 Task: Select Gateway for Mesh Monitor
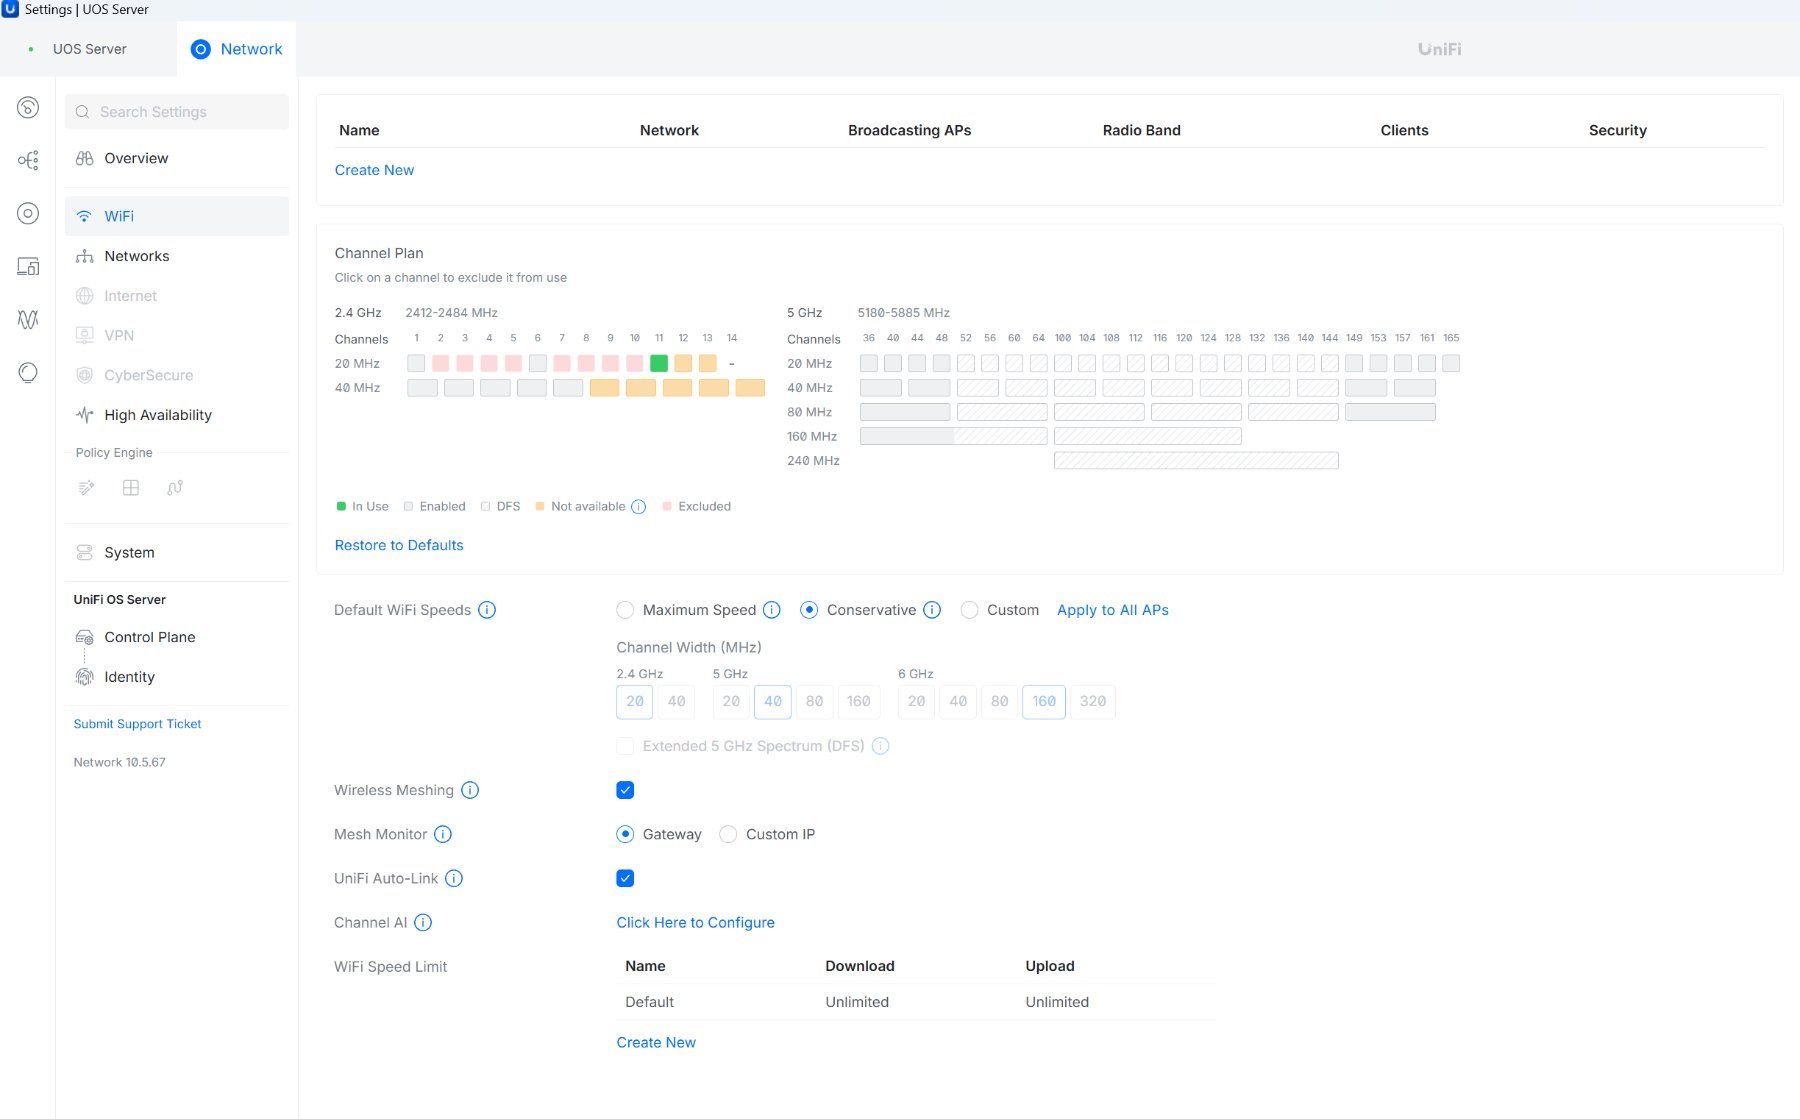click(x=625, y=834)
